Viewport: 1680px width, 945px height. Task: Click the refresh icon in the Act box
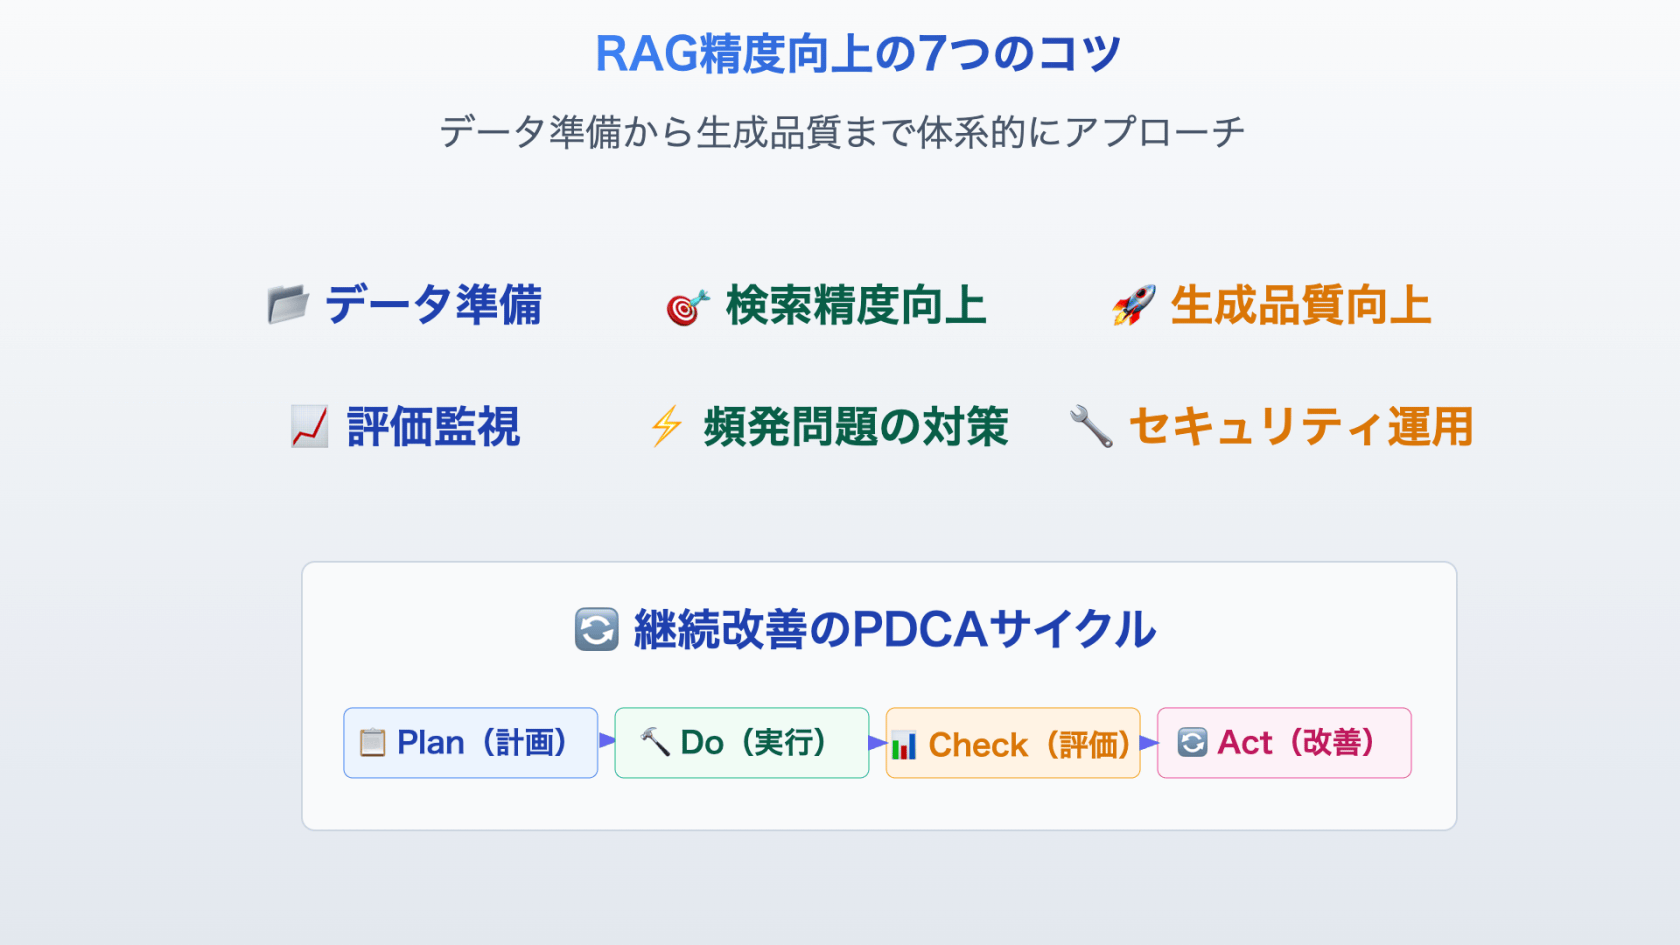[x=1192, y=743]
